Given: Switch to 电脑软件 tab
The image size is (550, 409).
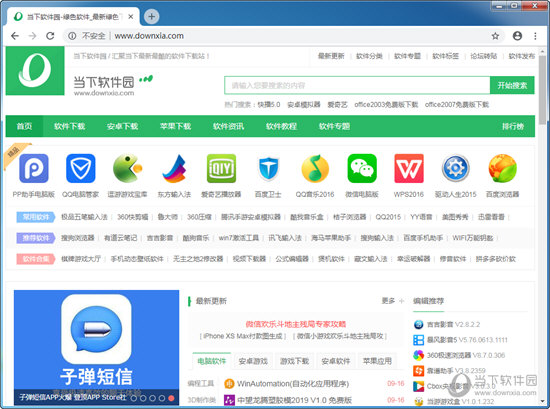Looking at the screenshot, I should (212, 361).
